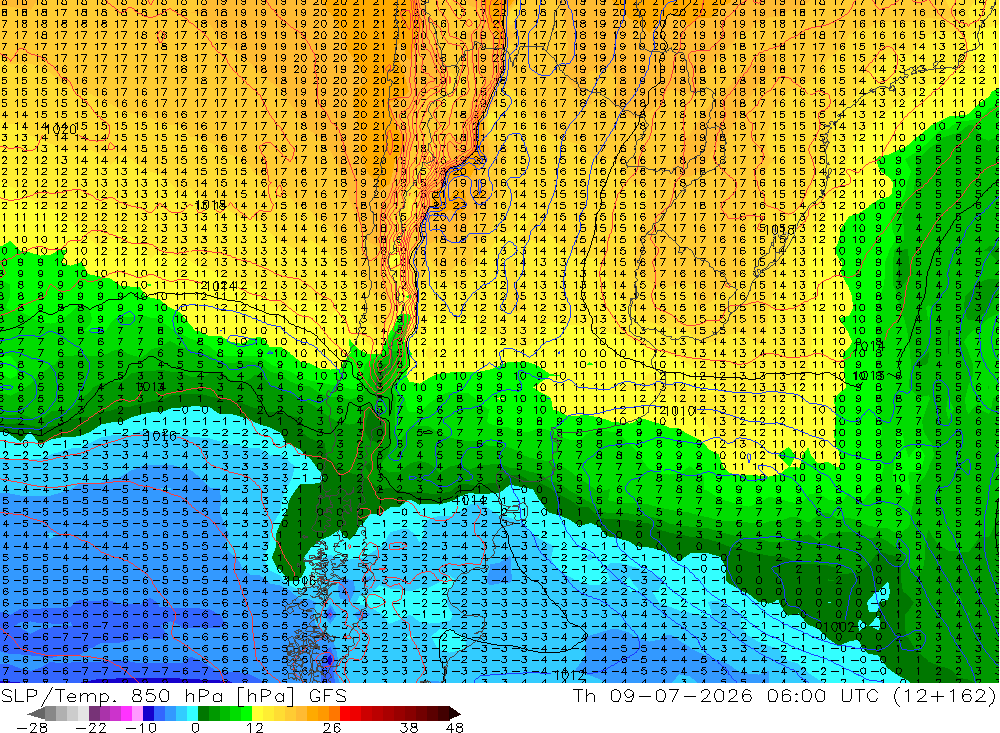This screenshot has width=1000, height=733.
Task: Click the 0 label under the colour scale
Action: 195,728
